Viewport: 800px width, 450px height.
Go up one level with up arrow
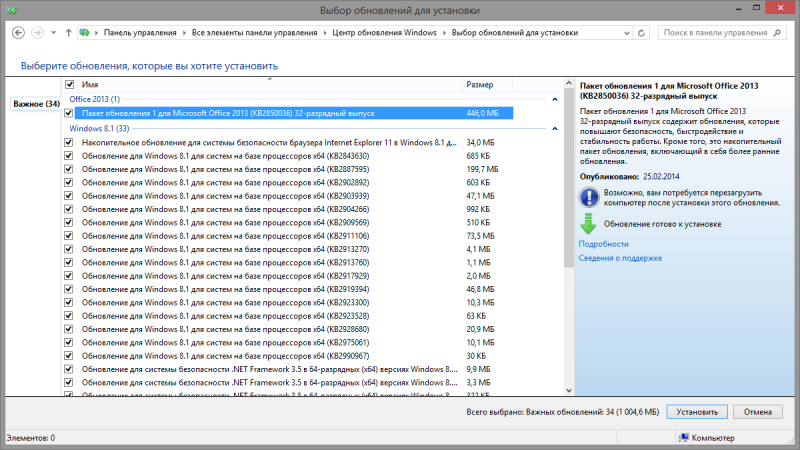click(x=68, y=33)
